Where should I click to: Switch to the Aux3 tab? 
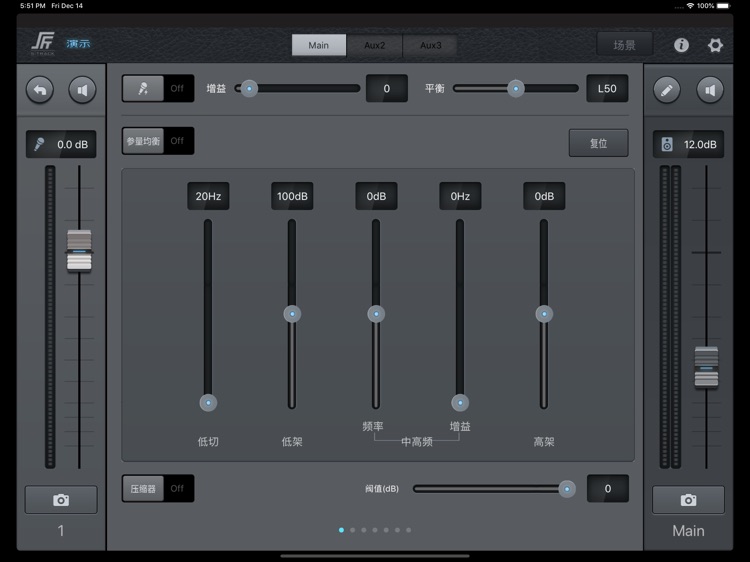tap(430, 45)
